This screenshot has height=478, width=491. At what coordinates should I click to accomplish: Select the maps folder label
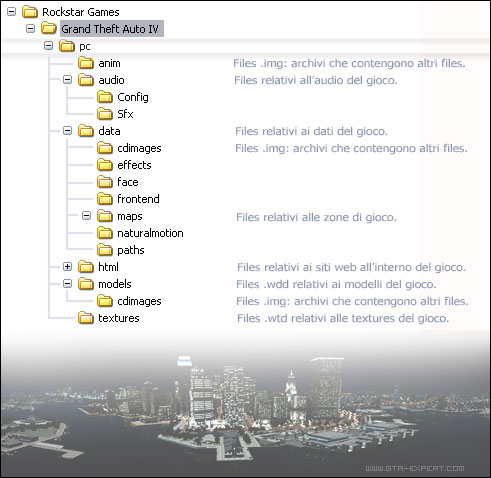130,217
